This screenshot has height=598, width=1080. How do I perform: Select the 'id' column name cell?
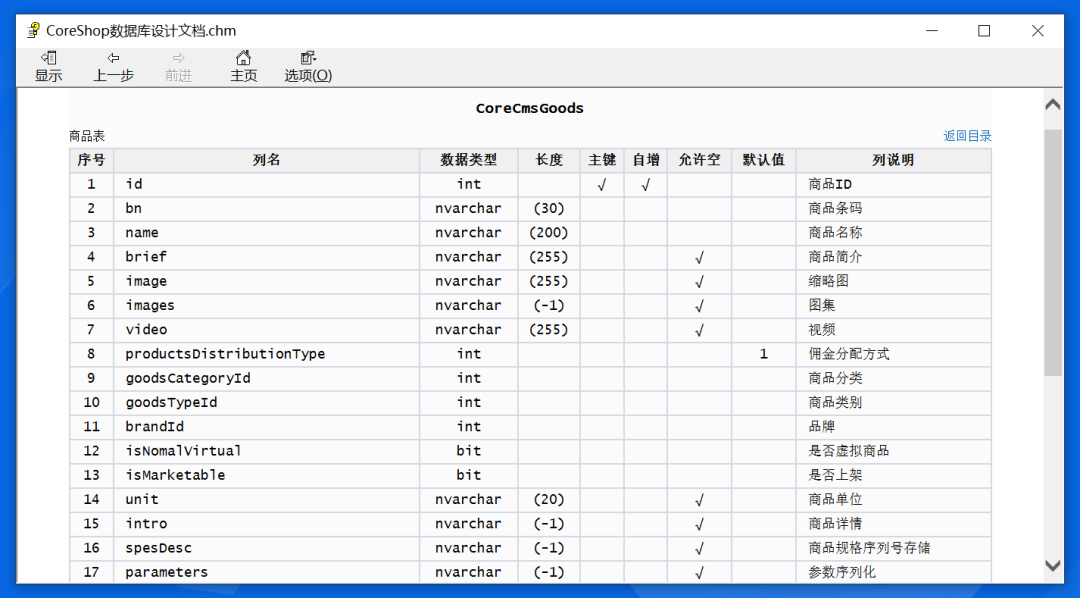point(267,184)
